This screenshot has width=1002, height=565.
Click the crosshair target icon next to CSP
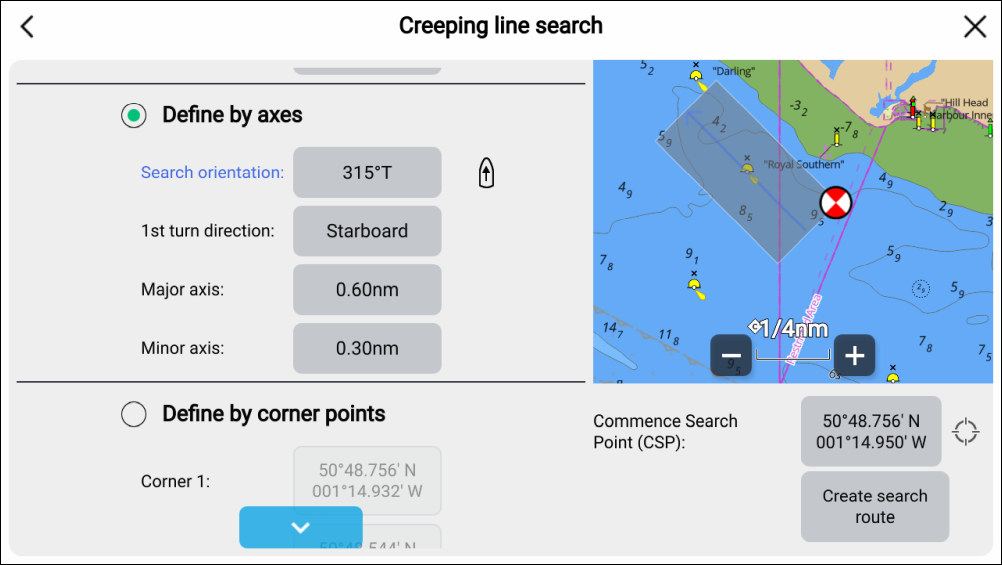click(965, 432)
